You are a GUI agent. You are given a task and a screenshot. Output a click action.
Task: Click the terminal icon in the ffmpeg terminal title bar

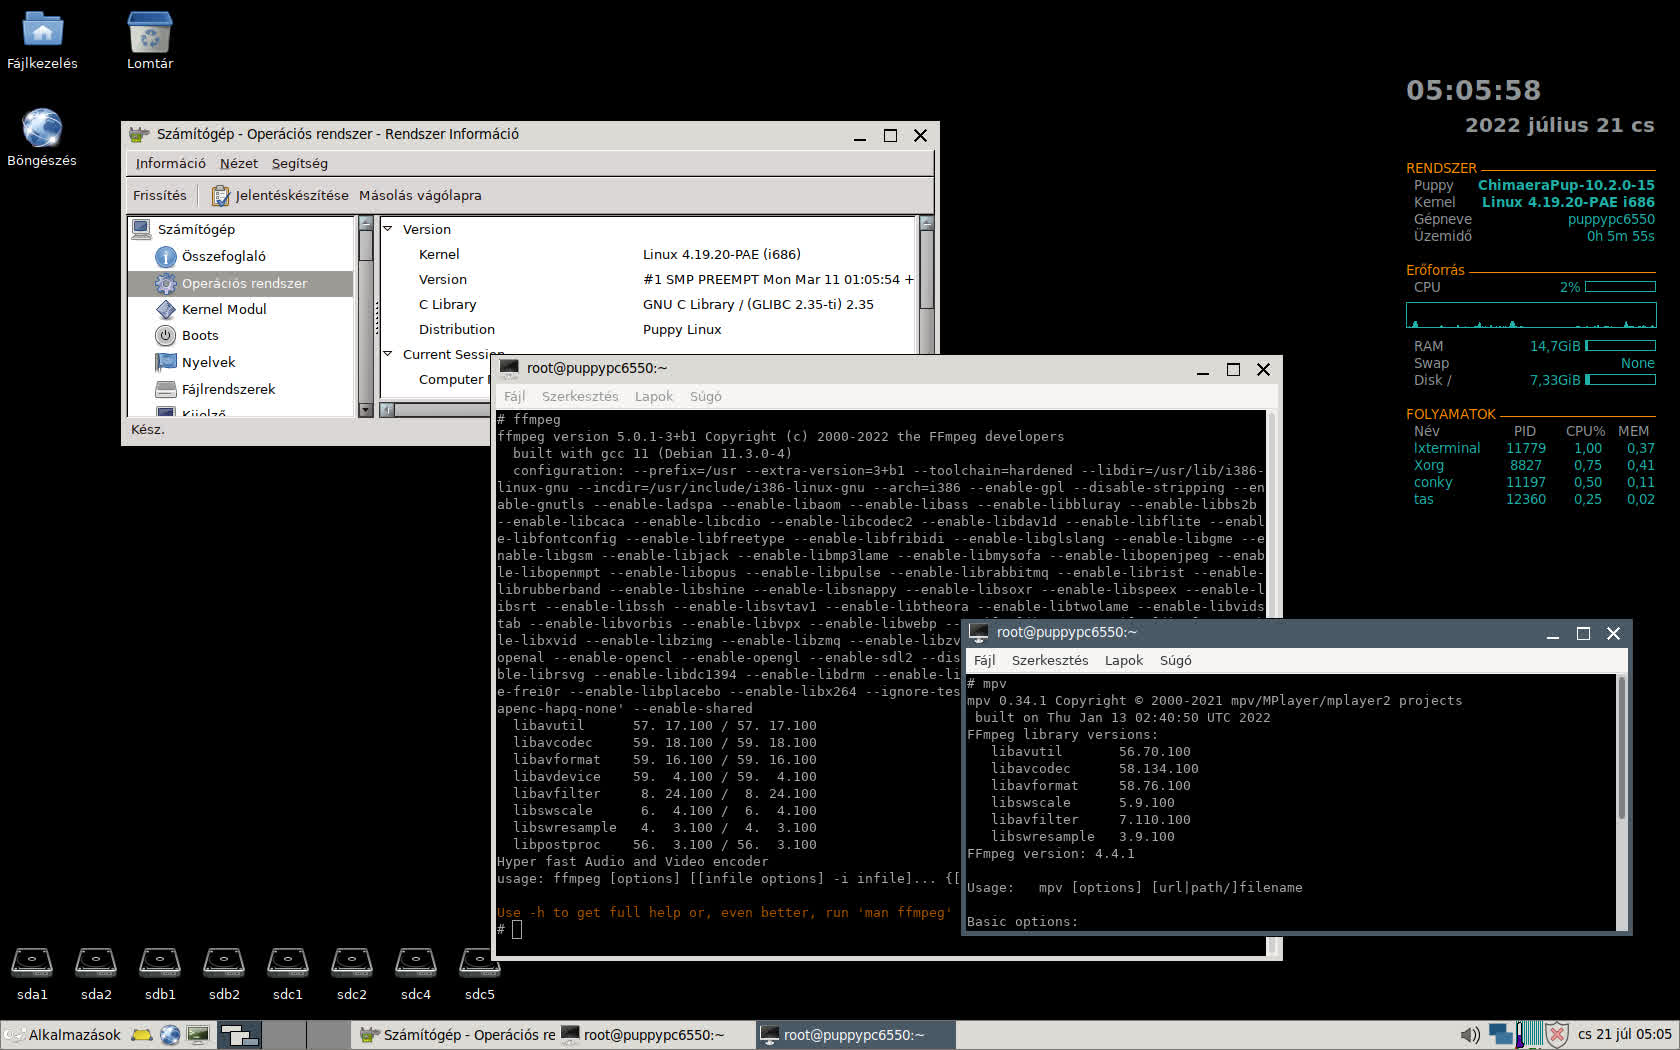pos(509,368)
